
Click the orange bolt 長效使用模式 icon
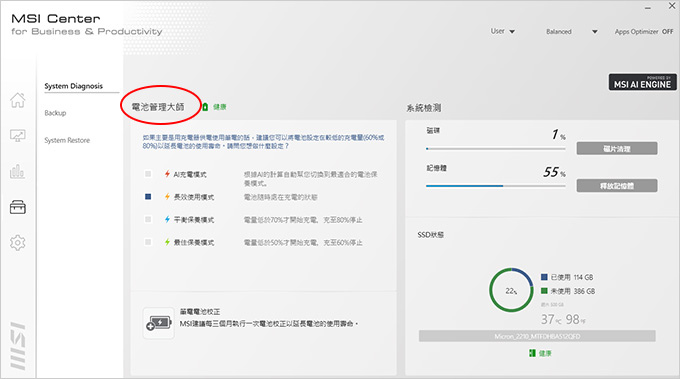click(167, 196)
